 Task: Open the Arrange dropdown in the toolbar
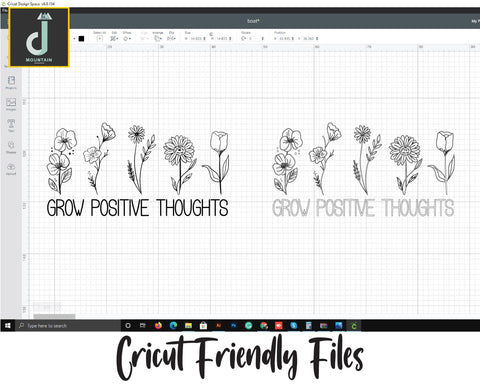158,38
